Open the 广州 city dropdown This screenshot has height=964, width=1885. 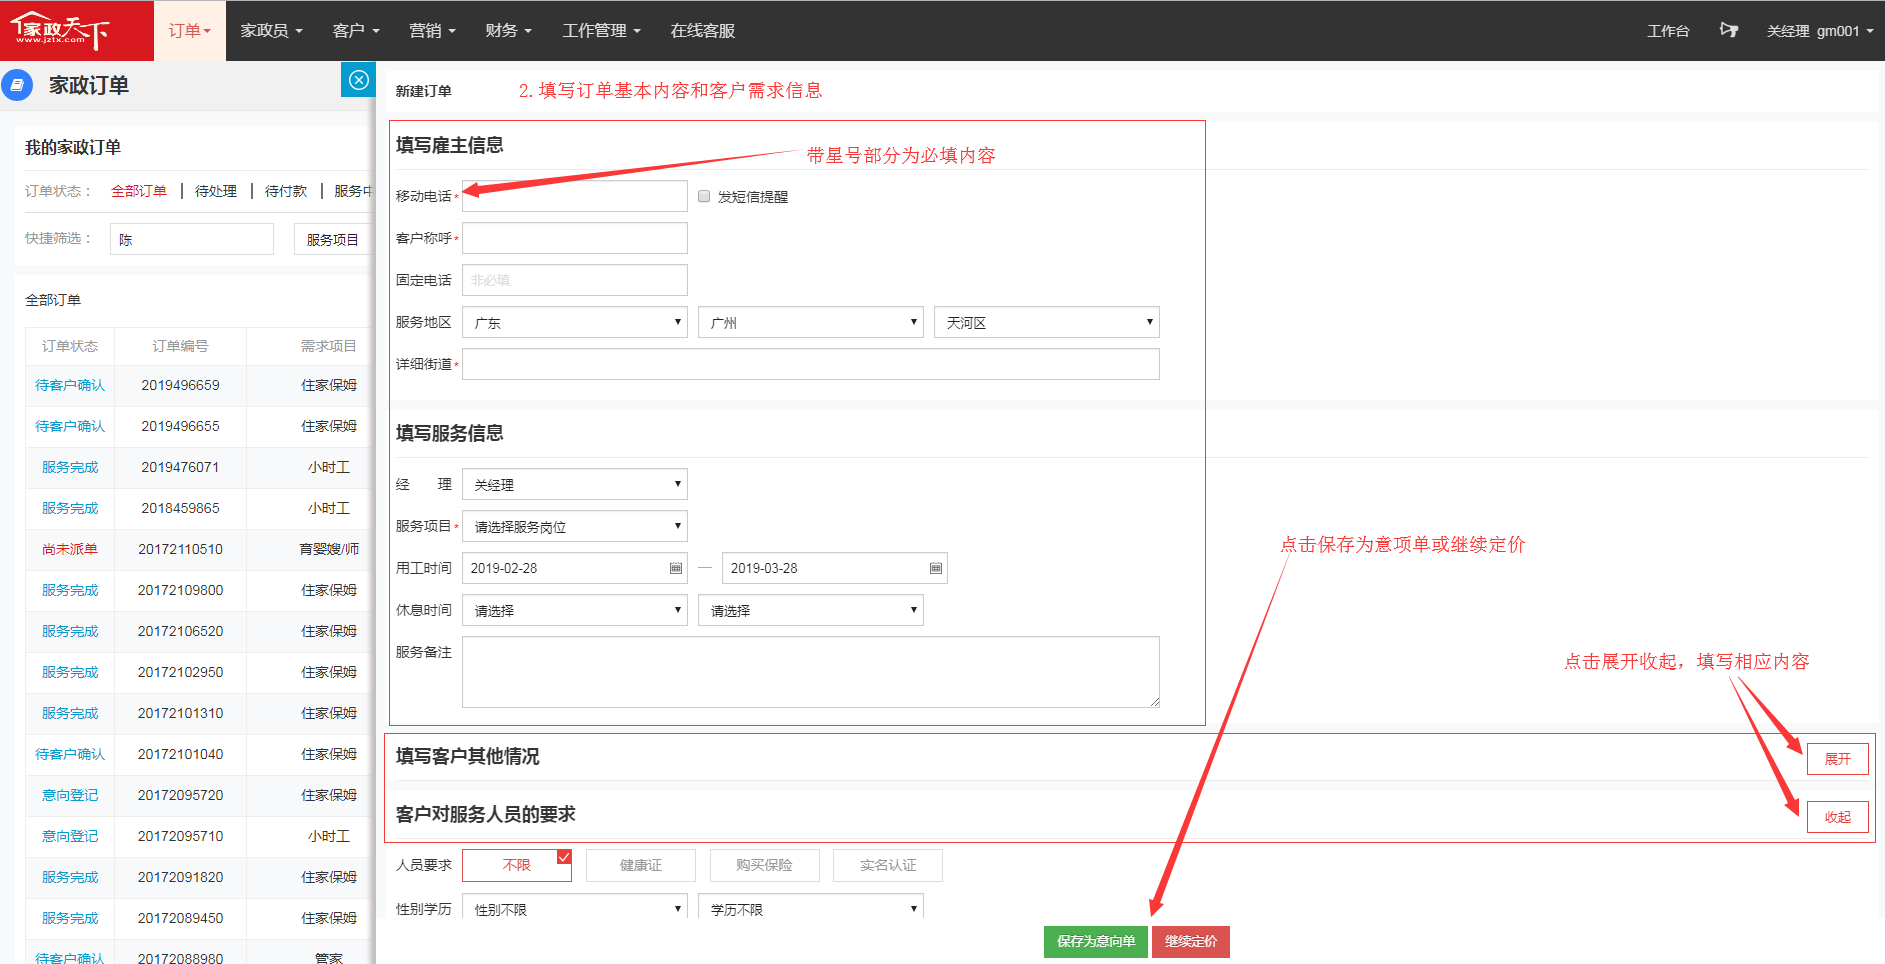811,322
